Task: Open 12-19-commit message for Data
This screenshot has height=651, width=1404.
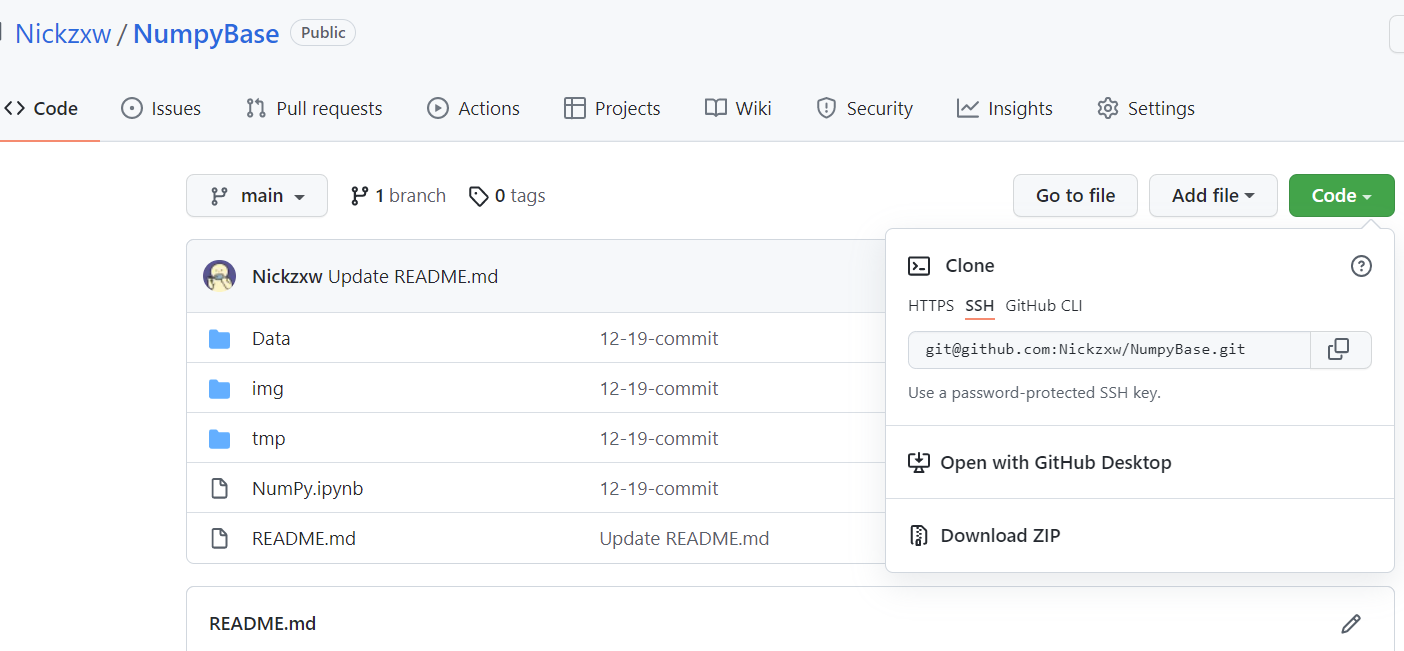Action: (x=659, y=339)
